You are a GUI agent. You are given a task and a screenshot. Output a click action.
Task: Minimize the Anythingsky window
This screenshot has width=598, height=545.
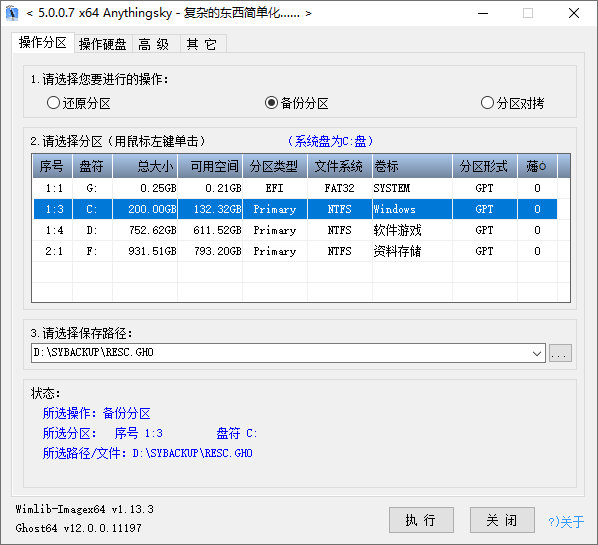coord(483,13)
